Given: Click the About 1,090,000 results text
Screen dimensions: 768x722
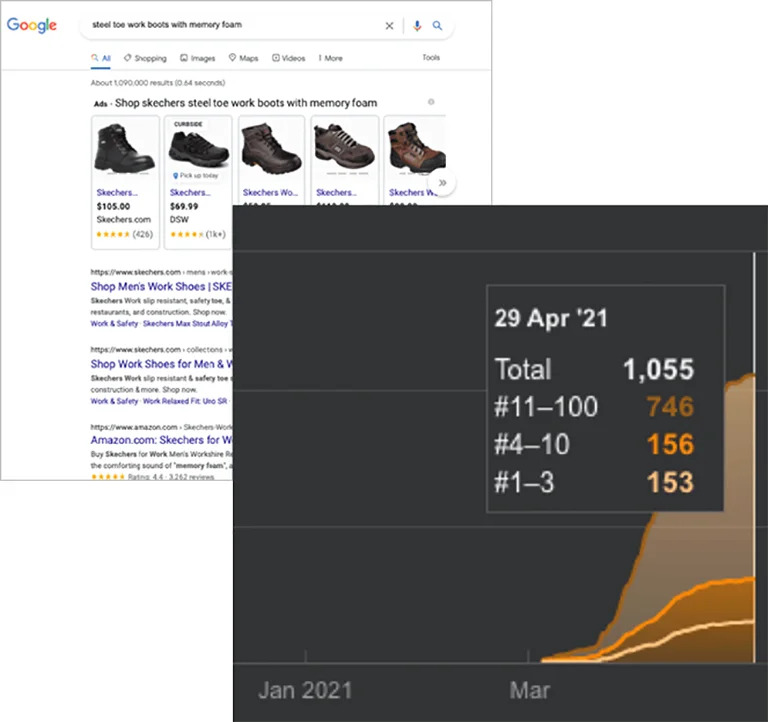Looking at the screenshot, I should (x=158, y=83).
